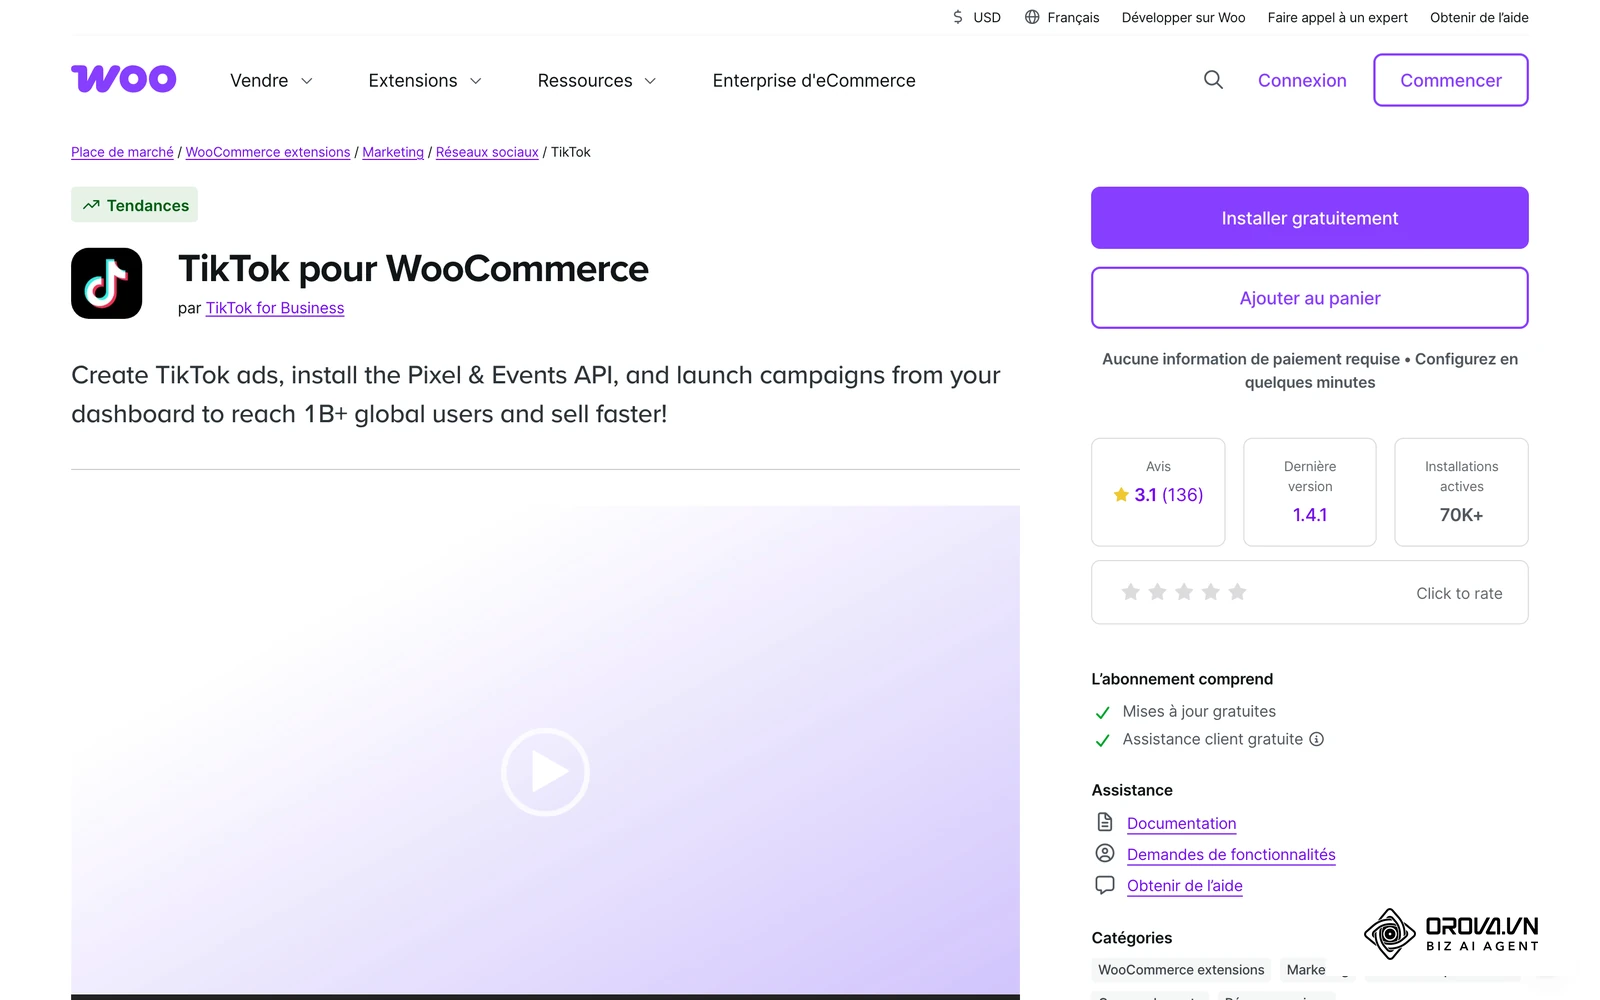Image resolution: width=1600 pixels, height=1000 pixels.
Task: Open the search magnifier icon
Action: click(1213, 80)
